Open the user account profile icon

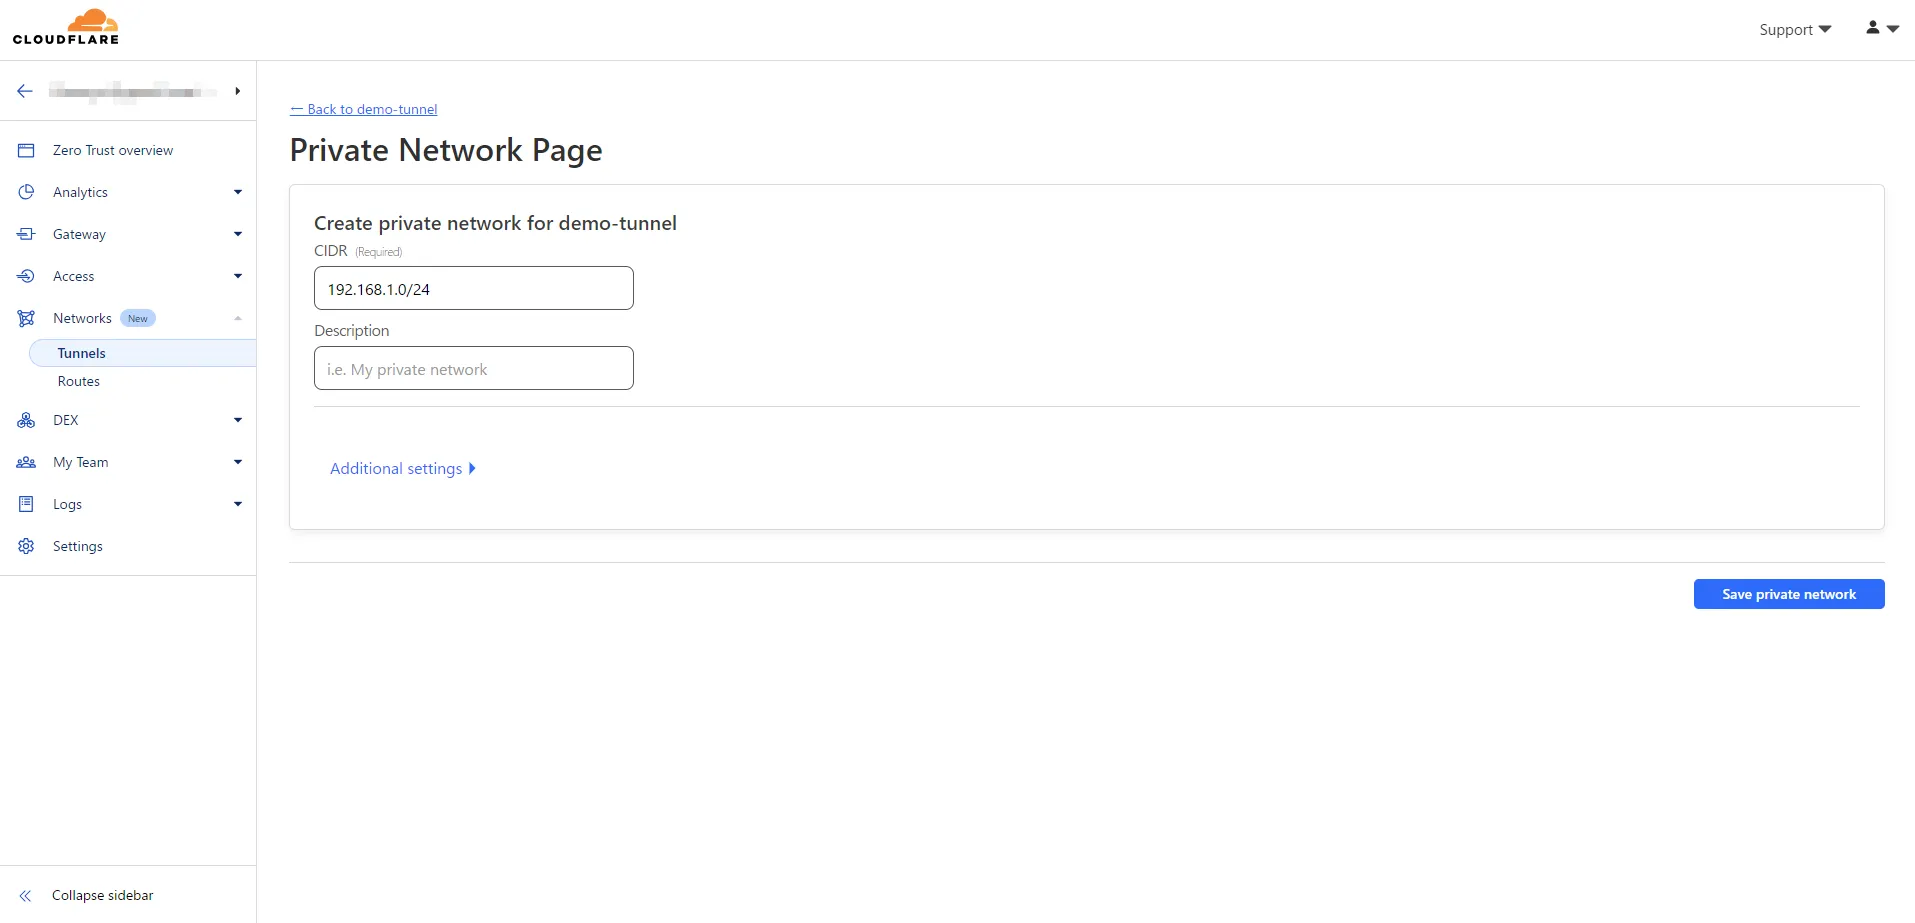click(1873, 28)
